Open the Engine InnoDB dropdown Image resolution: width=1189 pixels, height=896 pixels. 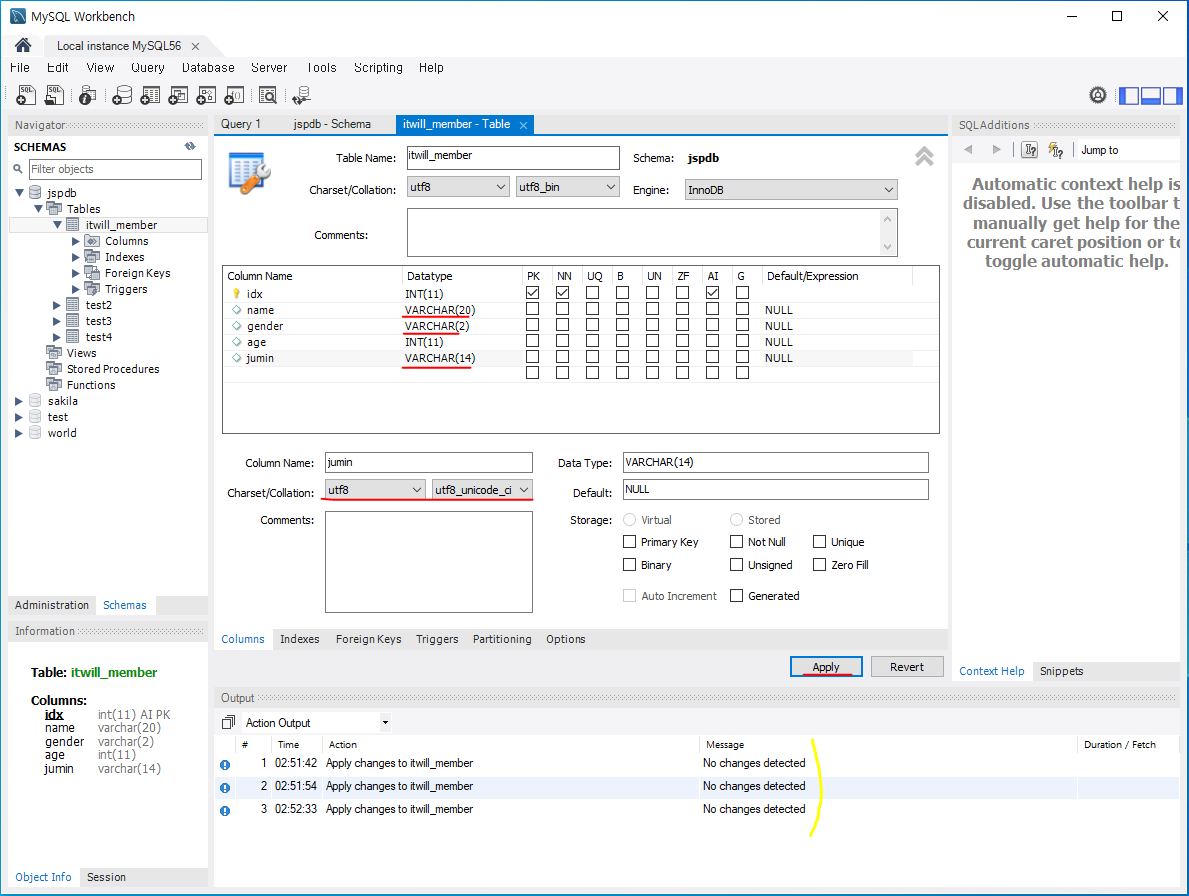791,190
